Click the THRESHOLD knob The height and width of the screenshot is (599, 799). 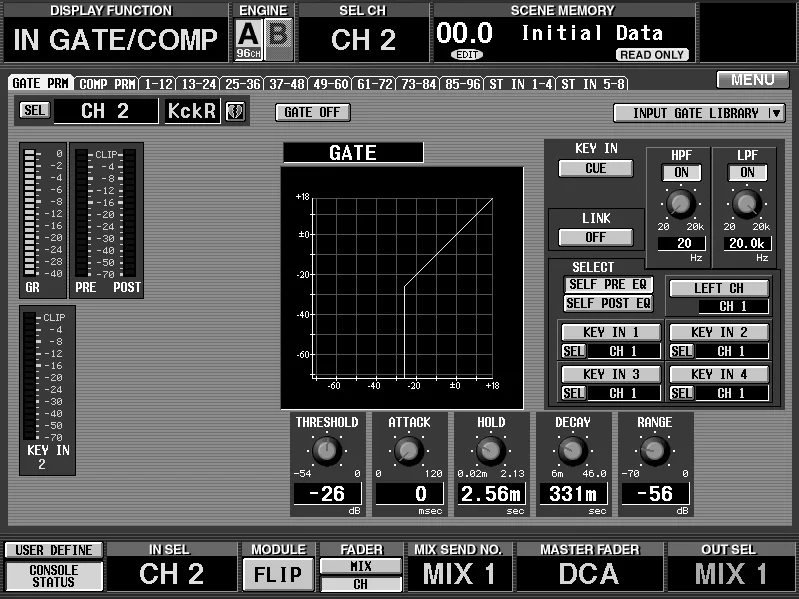(x=327, y=451)
